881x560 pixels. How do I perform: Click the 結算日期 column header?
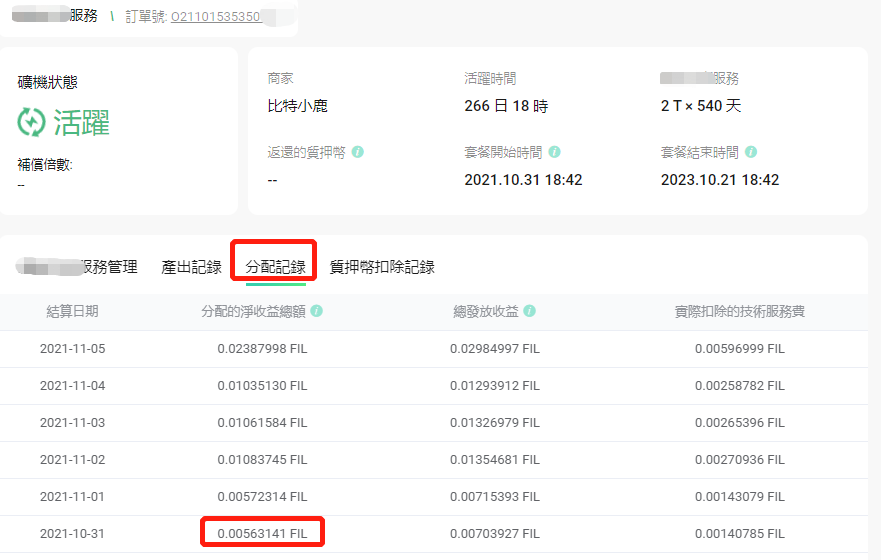click(x=72, y=312)
